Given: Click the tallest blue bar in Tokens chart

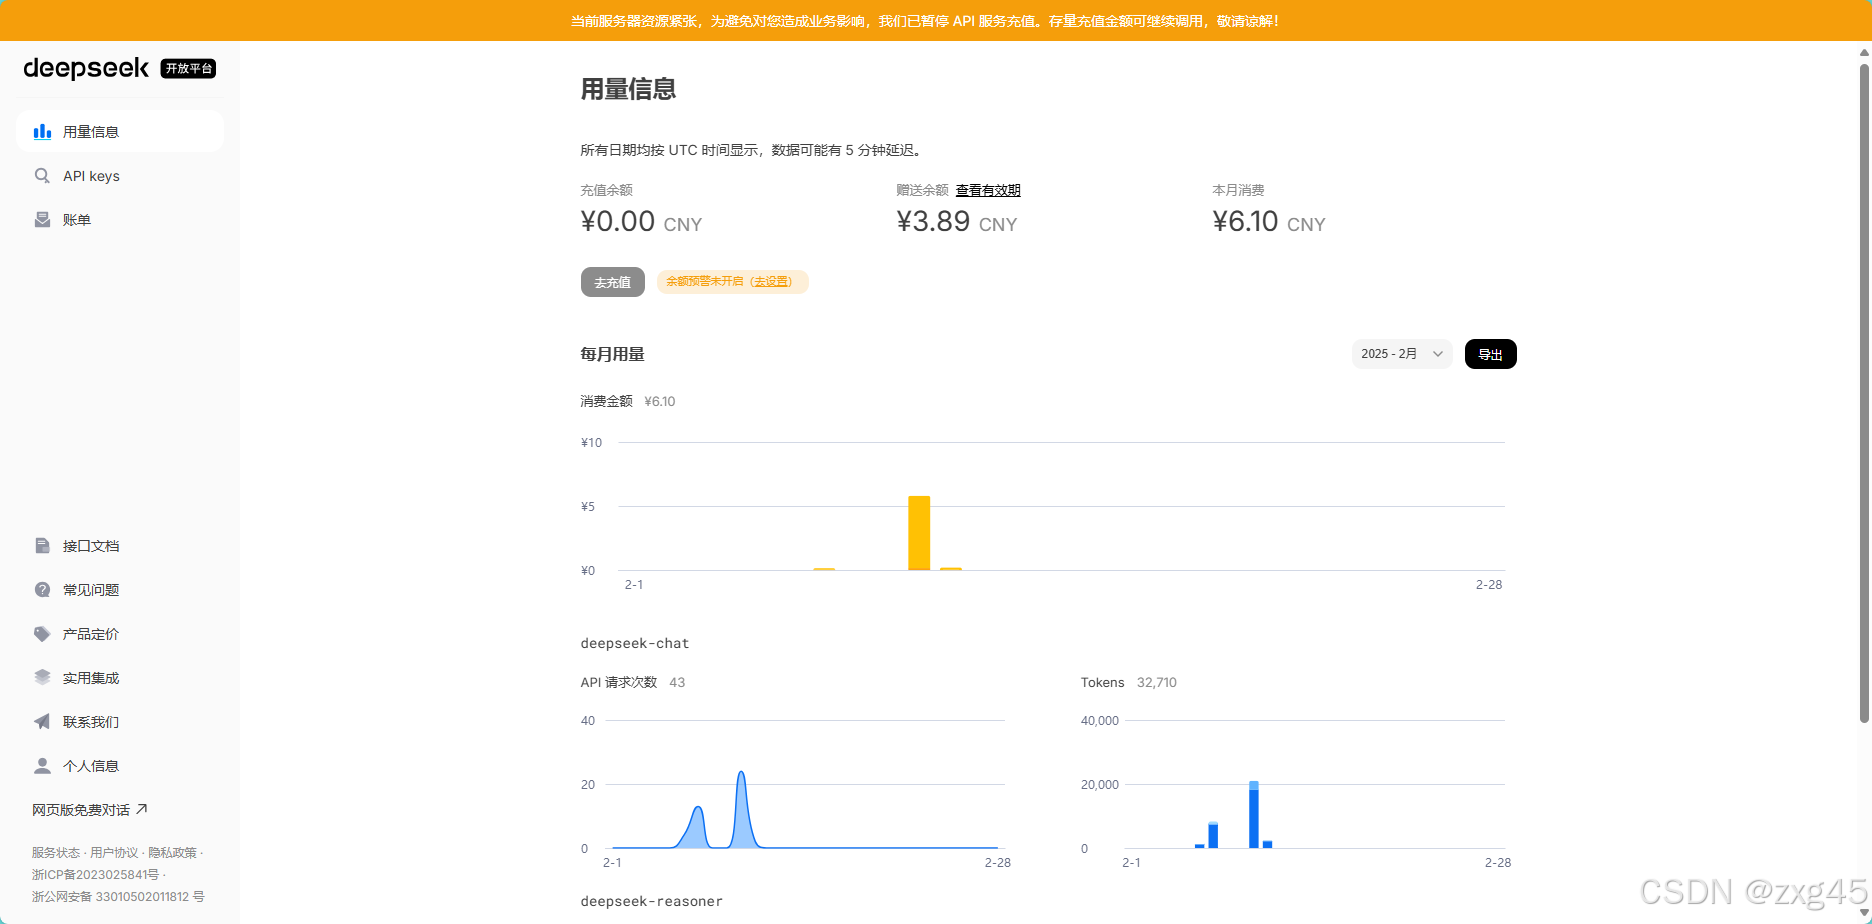Looking at the screenshot, I should (x=1254, y=815).
